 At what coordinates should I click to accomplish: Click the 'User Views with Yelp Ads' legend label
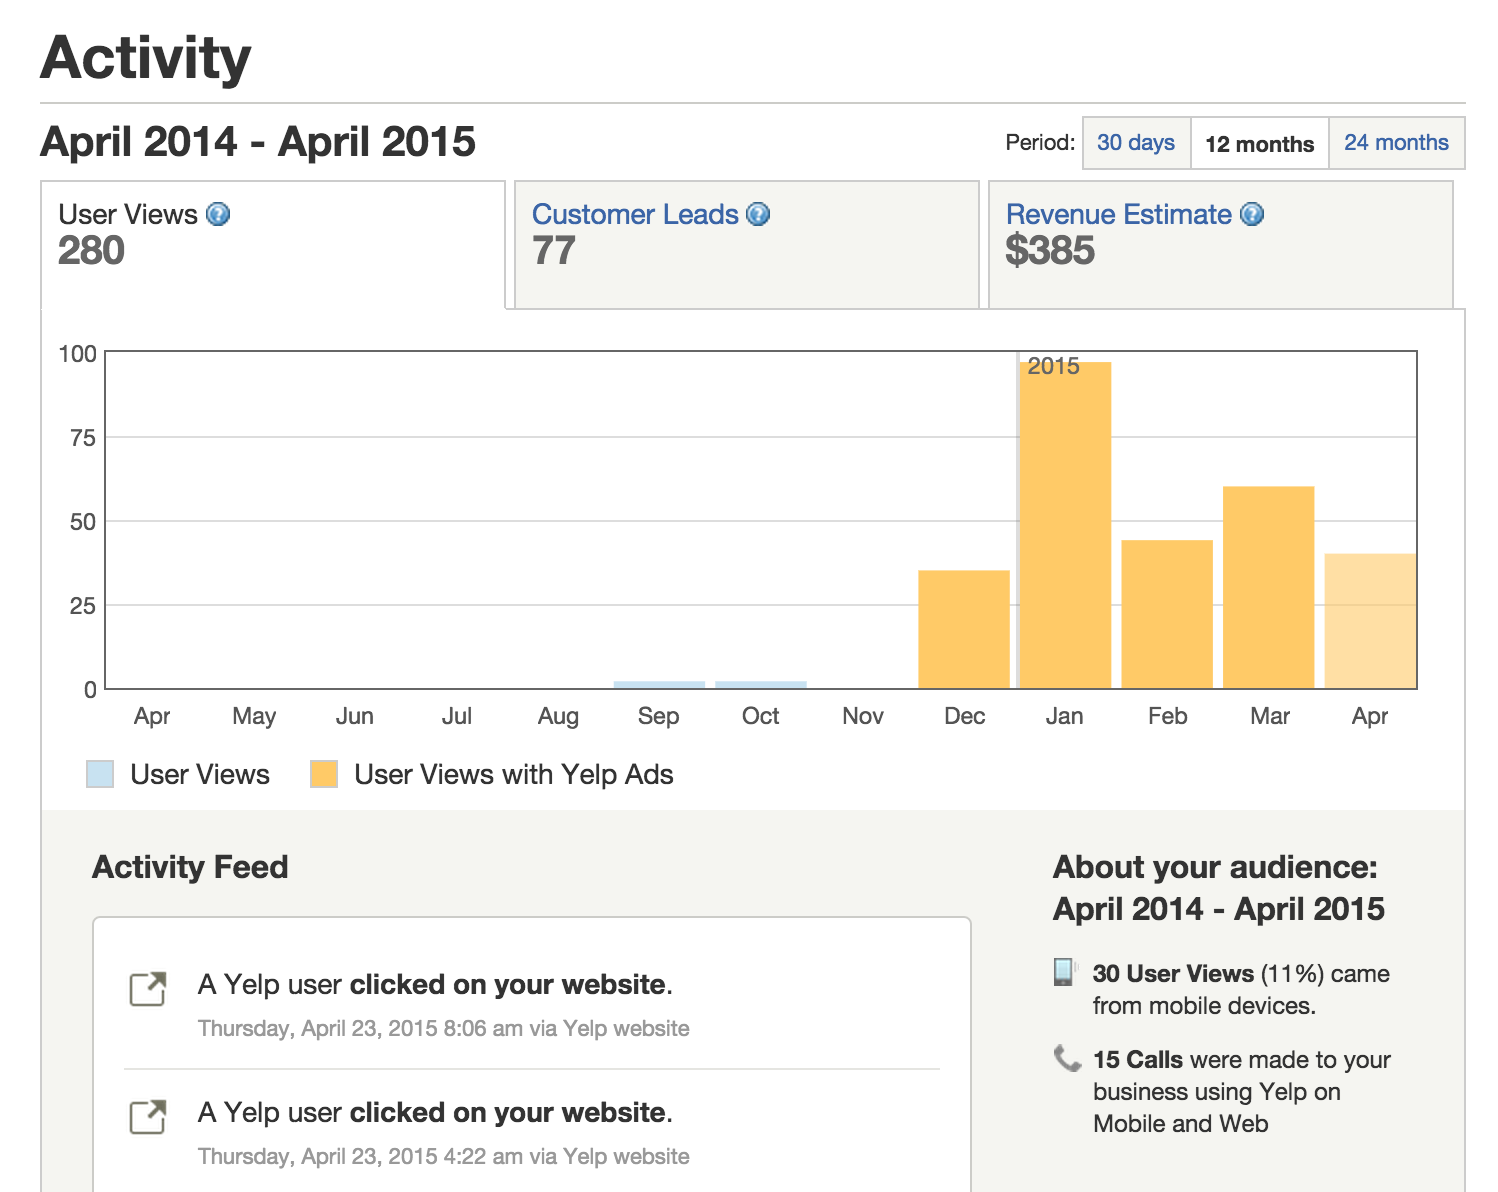(514, 775)
